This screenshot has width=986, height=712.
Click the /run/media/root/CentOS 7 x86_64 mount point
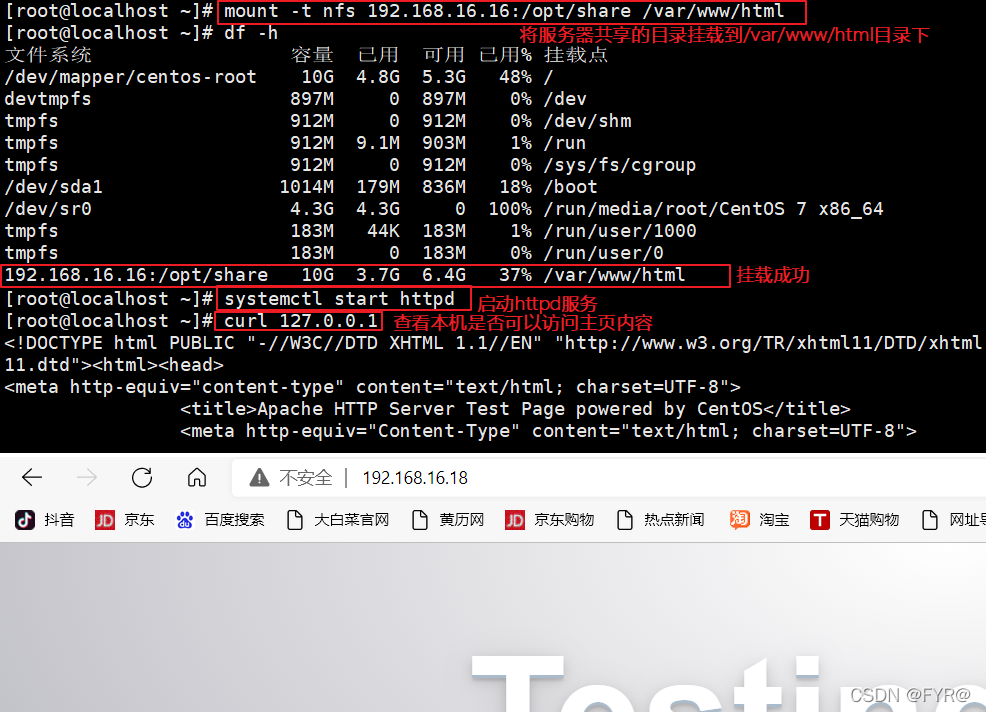(714, 209)
